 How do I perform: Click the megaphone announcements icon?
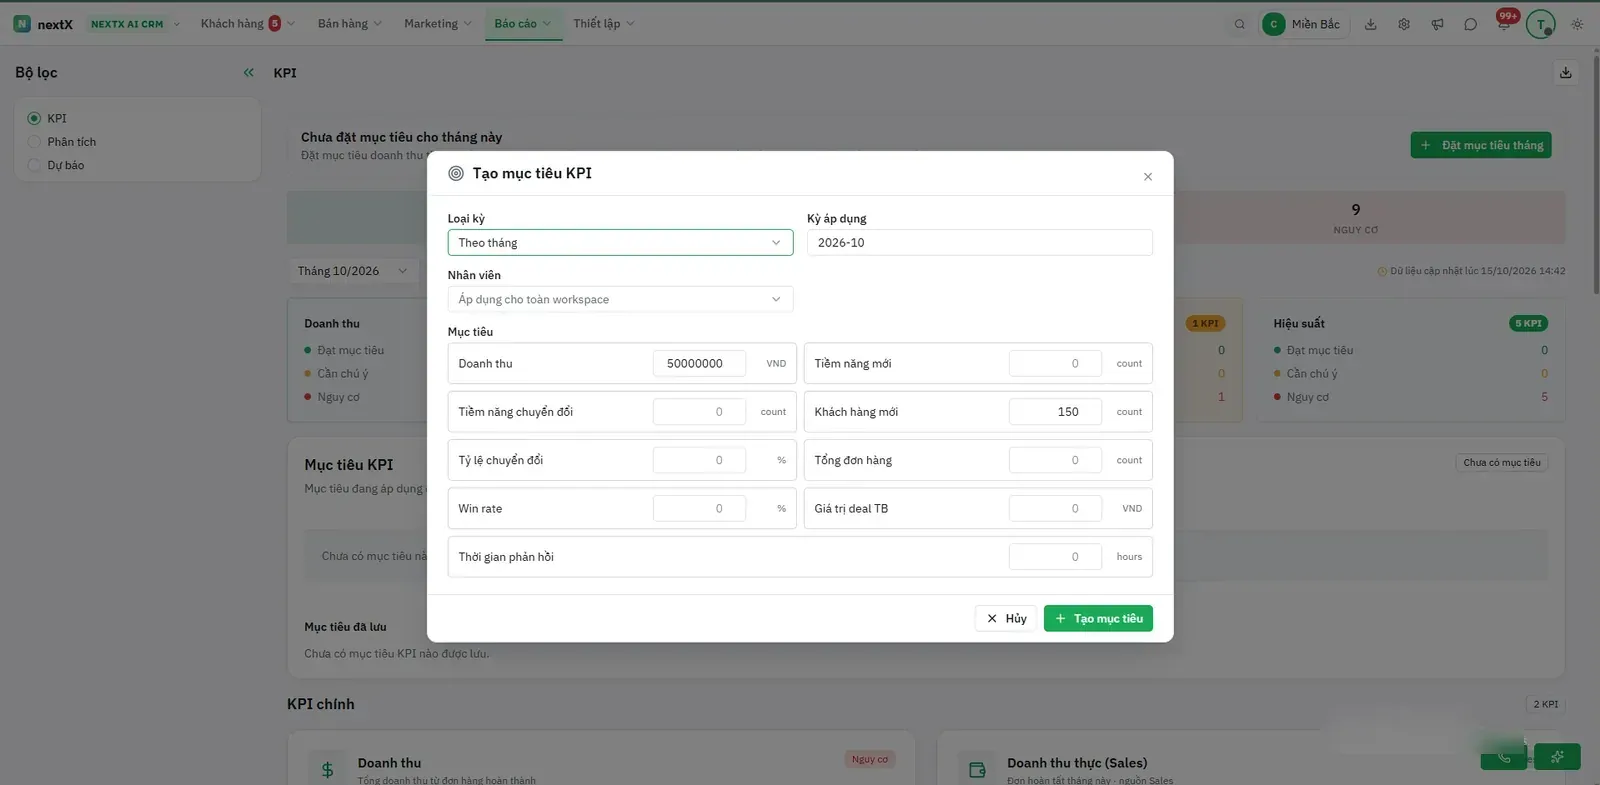click(1437, 24)
